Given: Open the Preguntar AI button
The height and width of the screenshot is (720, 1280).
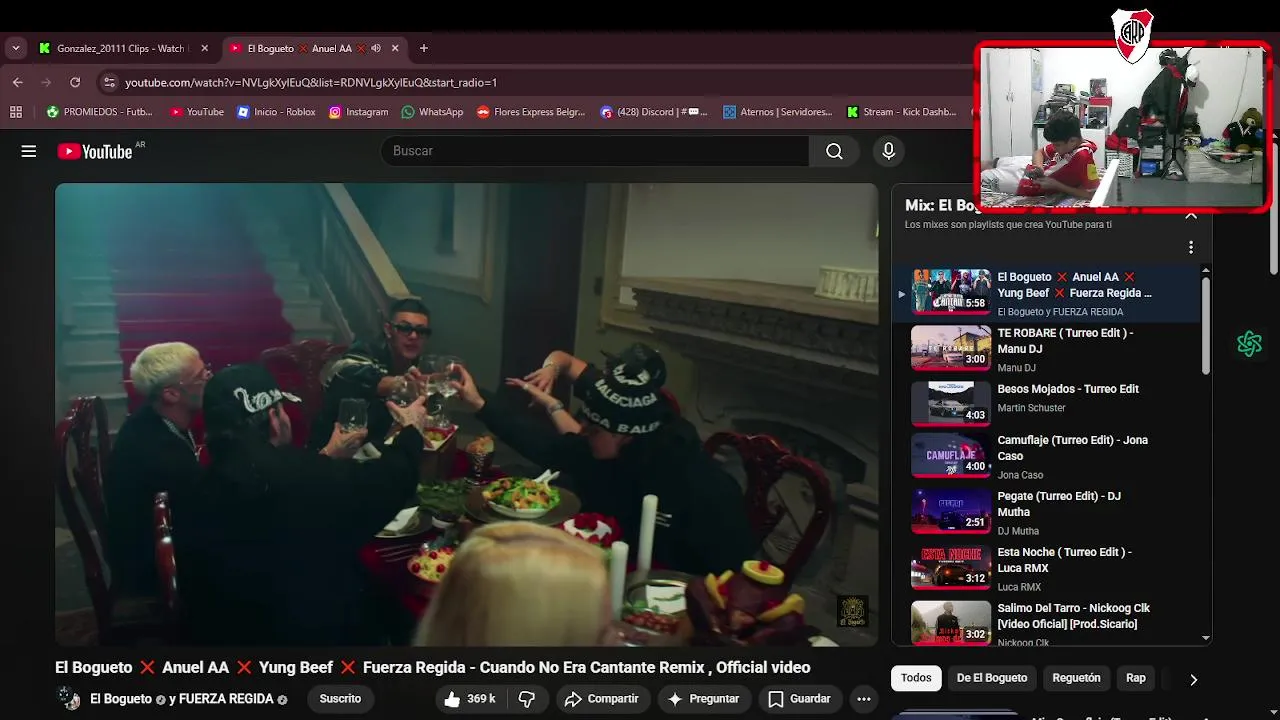Looking at the screenshot, I should pyautogui.click(x=703, y=699).
